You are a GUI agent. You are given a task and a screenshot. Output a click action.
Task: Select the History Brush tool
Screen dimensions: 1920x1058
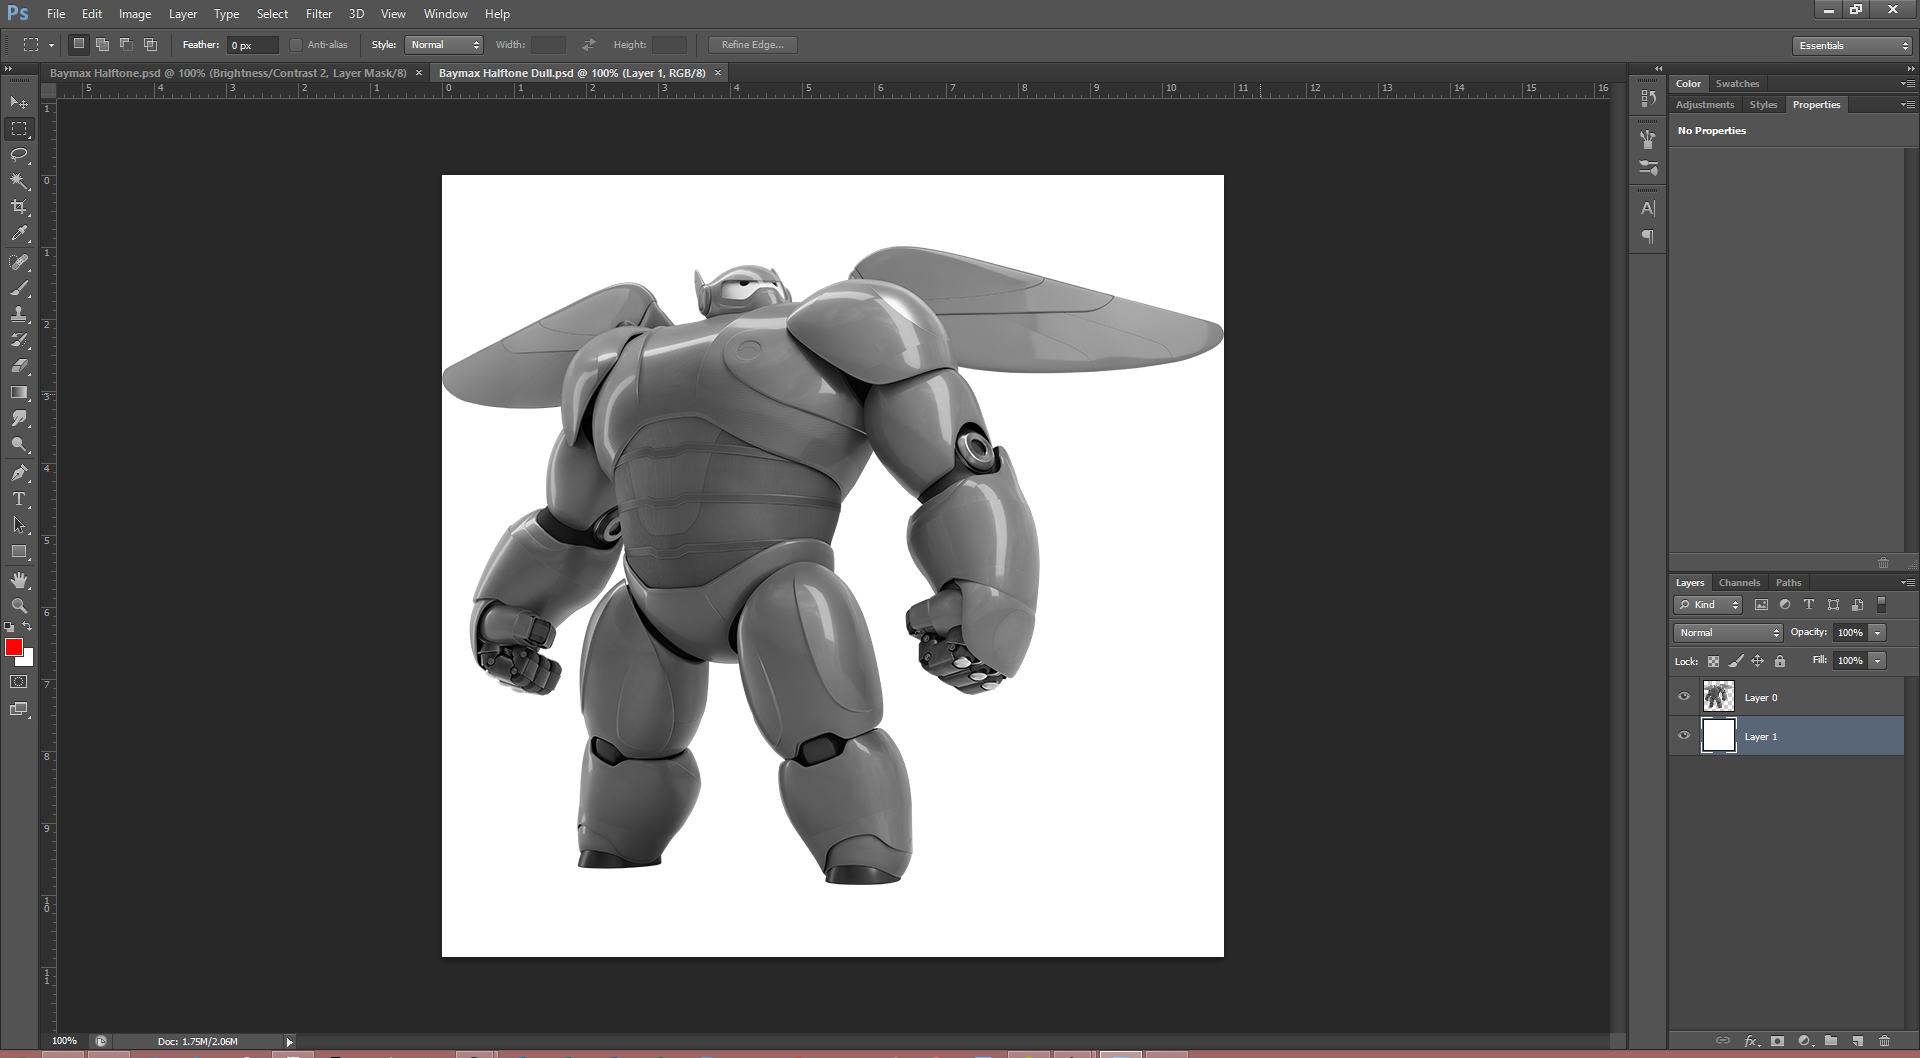tap(19, 340)
